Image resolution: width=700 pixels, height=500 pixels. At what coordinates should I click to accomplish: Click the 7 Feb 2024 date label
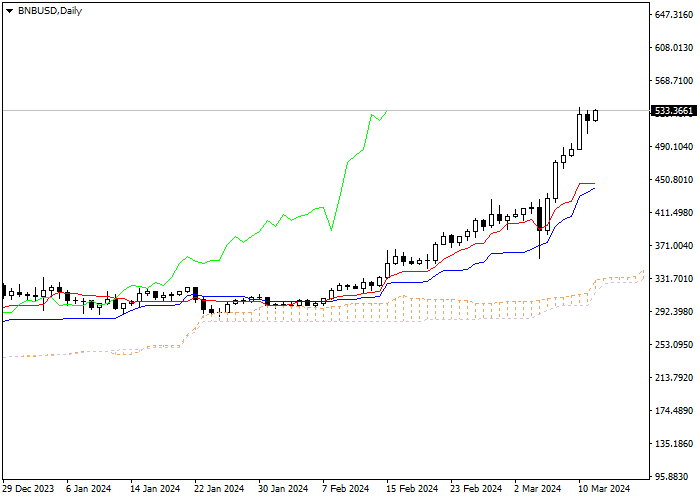[x=346, y=489]
